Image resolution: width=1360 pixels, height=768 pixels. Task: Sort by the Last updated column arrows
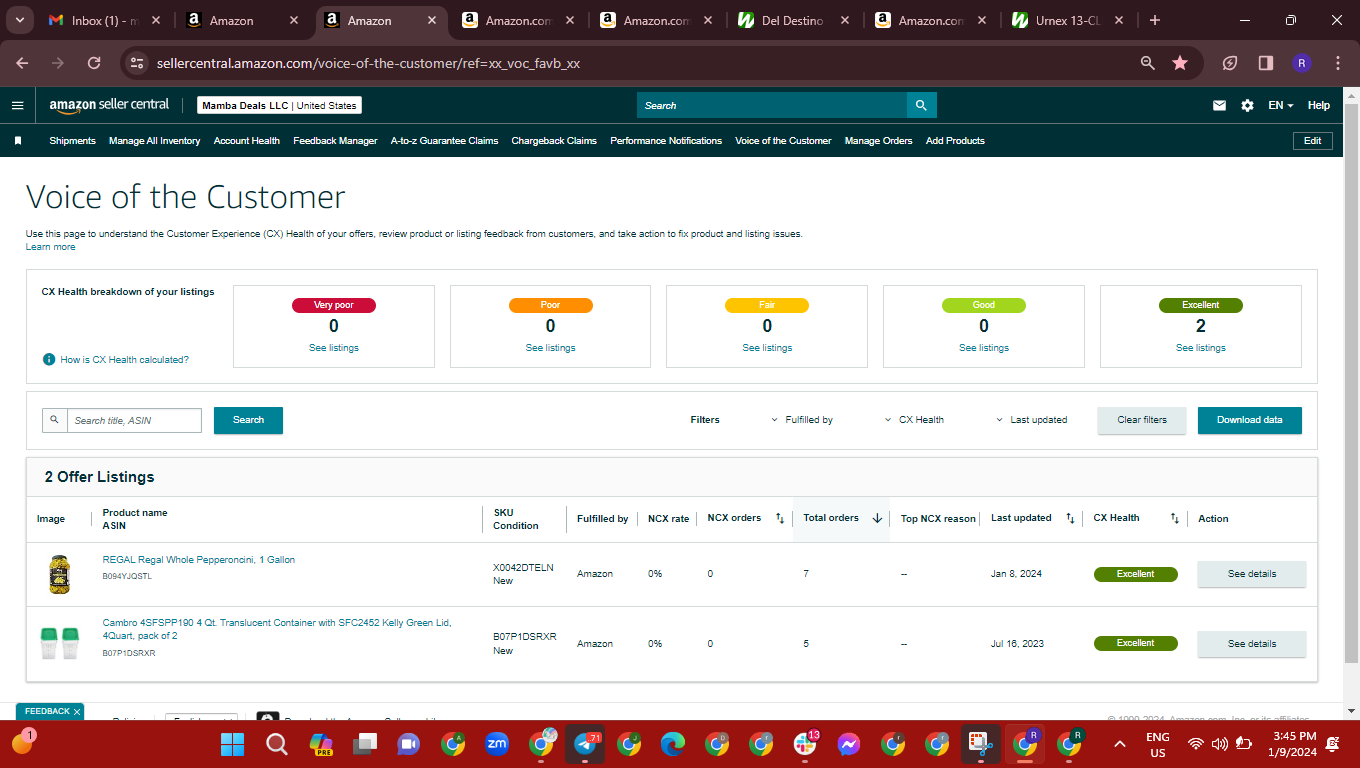tap(1070, 518)
